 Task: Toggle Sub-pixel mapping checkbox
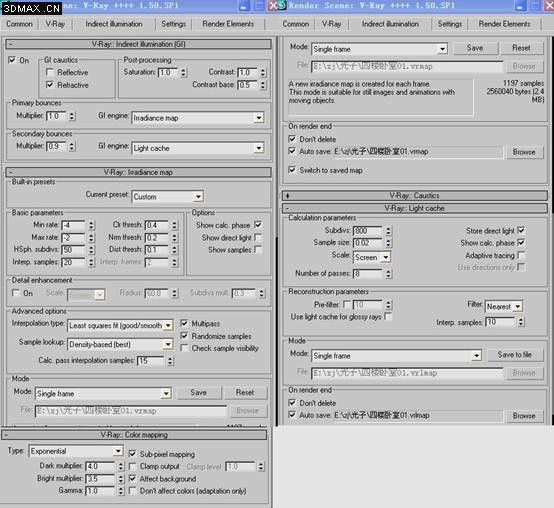click(x=132, y=453)
